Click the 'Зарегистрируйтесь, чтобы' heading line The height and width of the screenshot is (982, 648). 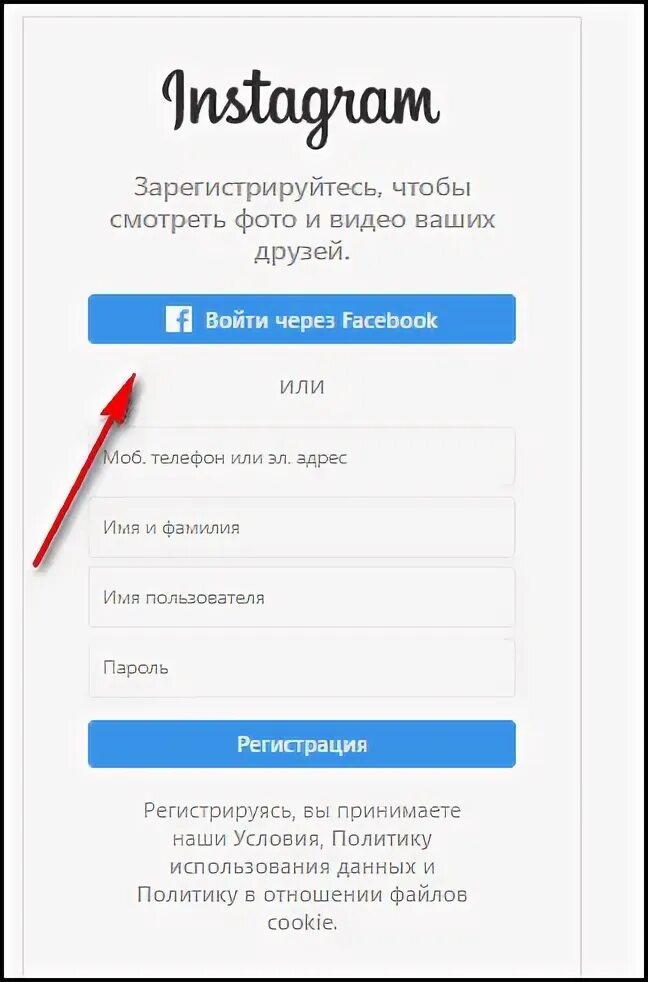[302, 188]
